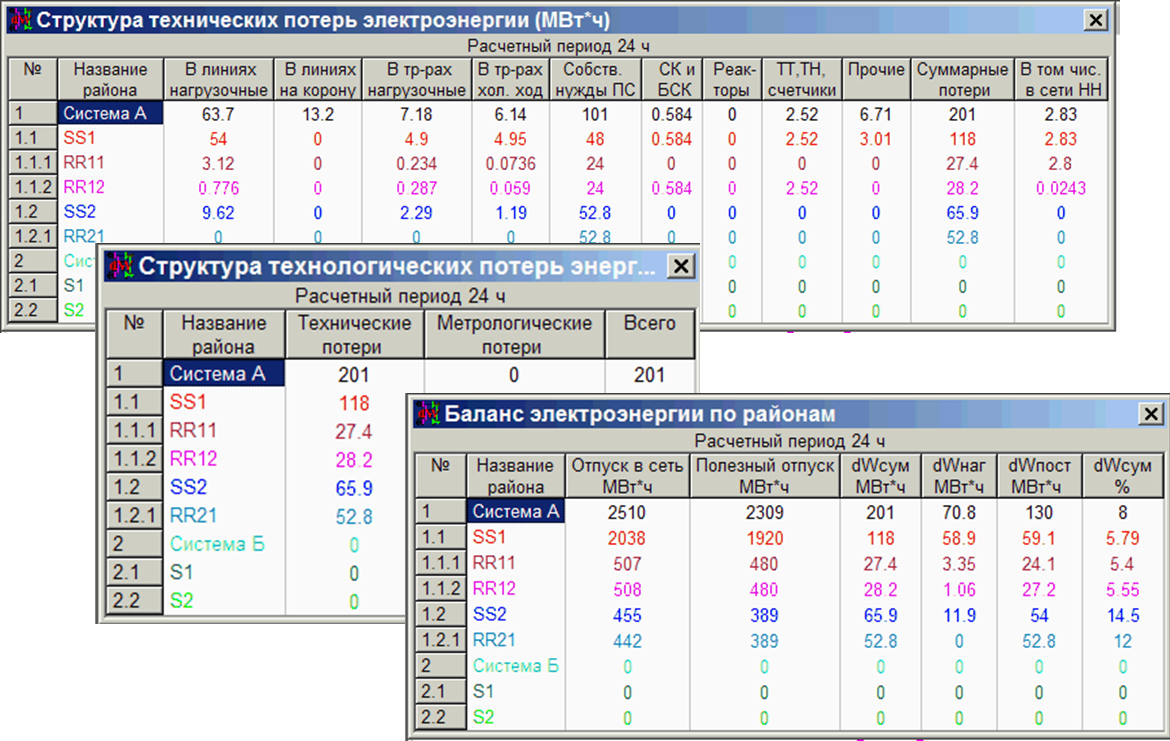Click the Суммарные потери column header
This screenshot has width=1170, height=741.
pyautogui.click(x=961, y=77)
